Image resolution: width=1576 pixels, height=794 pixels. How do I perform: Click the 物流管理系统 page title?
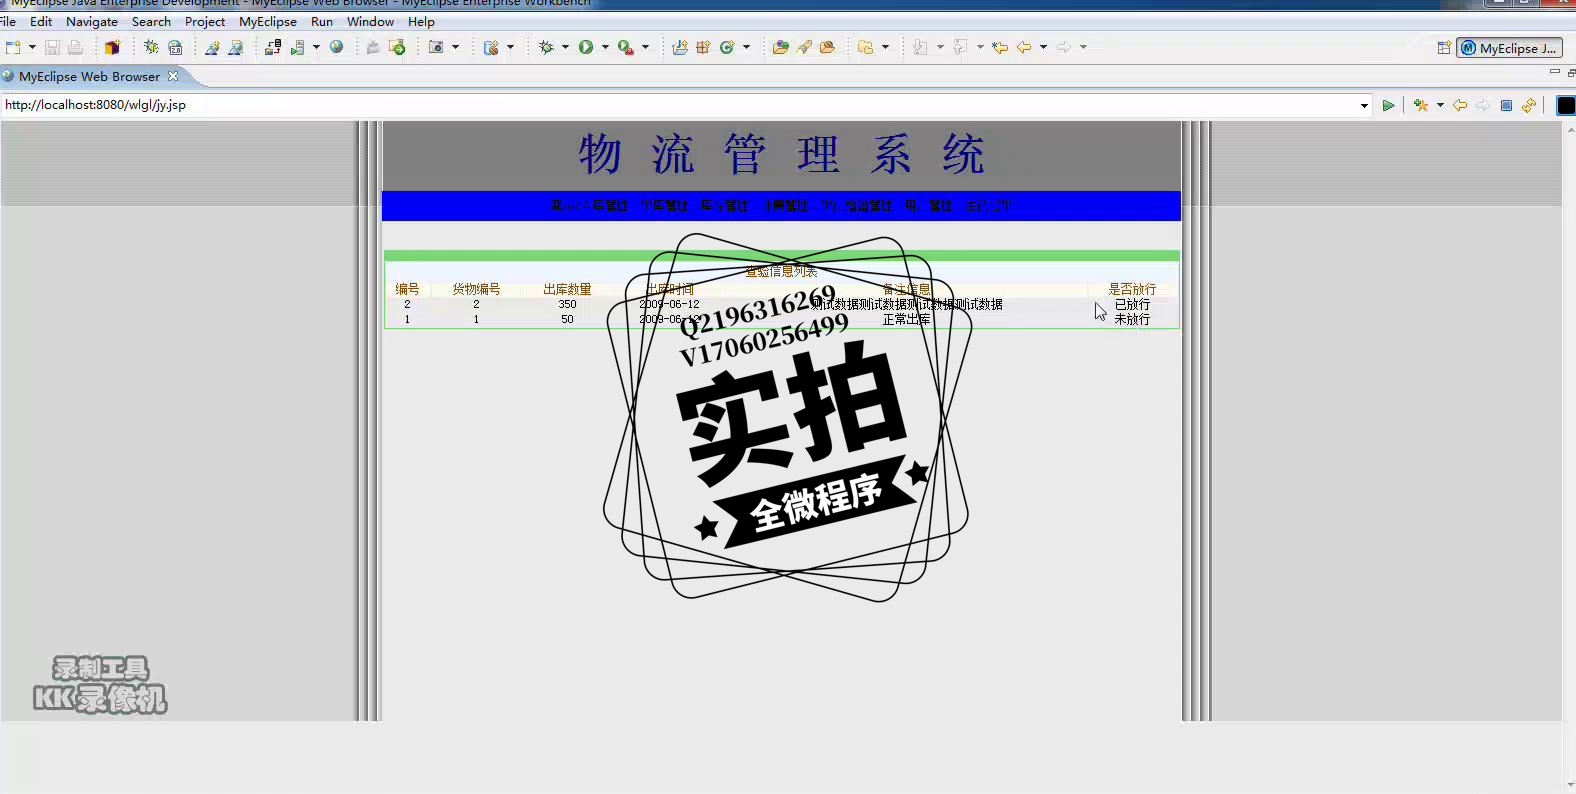pos(782,155)
